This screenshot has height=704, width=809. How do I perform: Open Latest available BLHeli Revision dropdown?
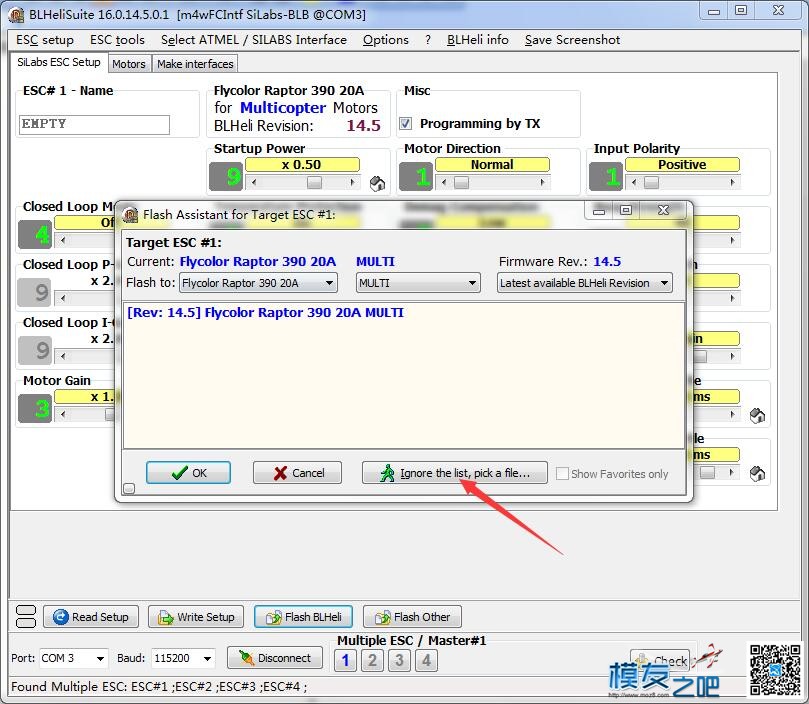point(585,283)
